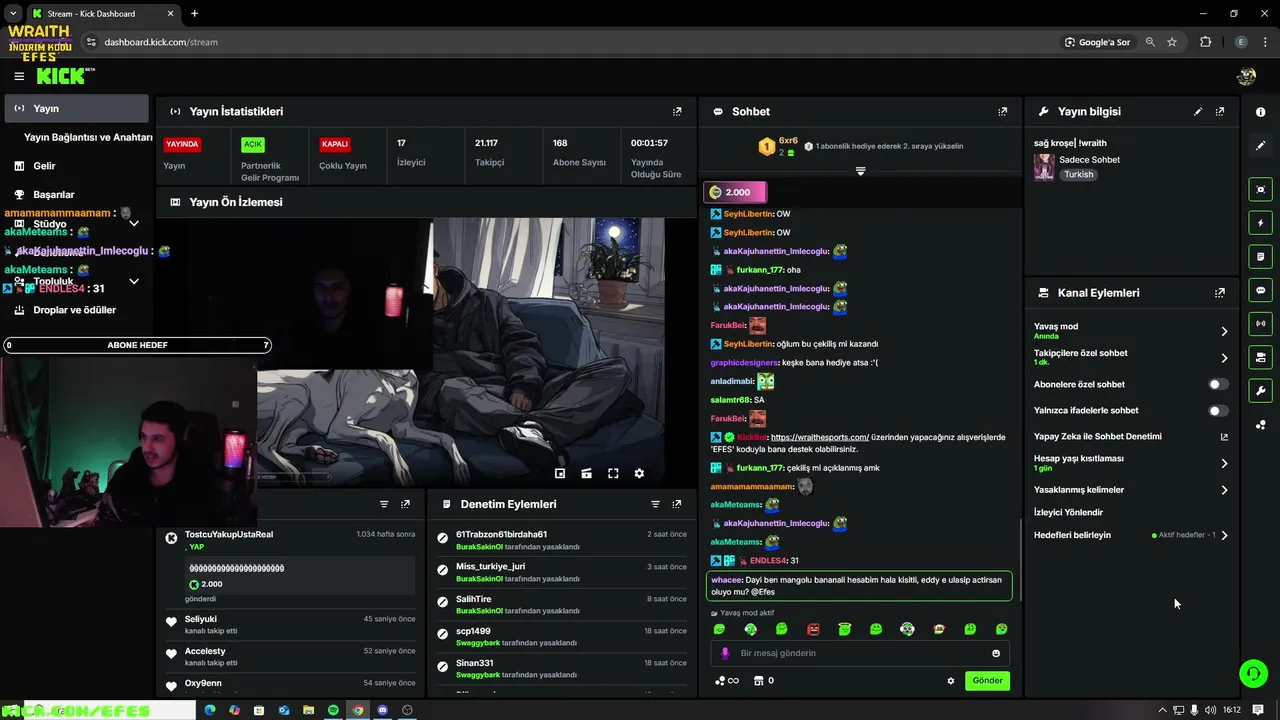Pop out the Yayın İstatistikleri panel
Viewport: 1280px width, 720px height.
click(x=677, y=112)
